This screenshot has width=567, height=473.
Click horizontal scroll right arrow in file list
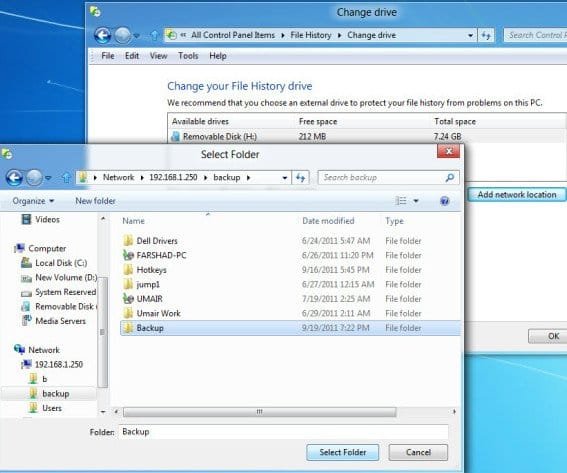(x=454, y=412)
